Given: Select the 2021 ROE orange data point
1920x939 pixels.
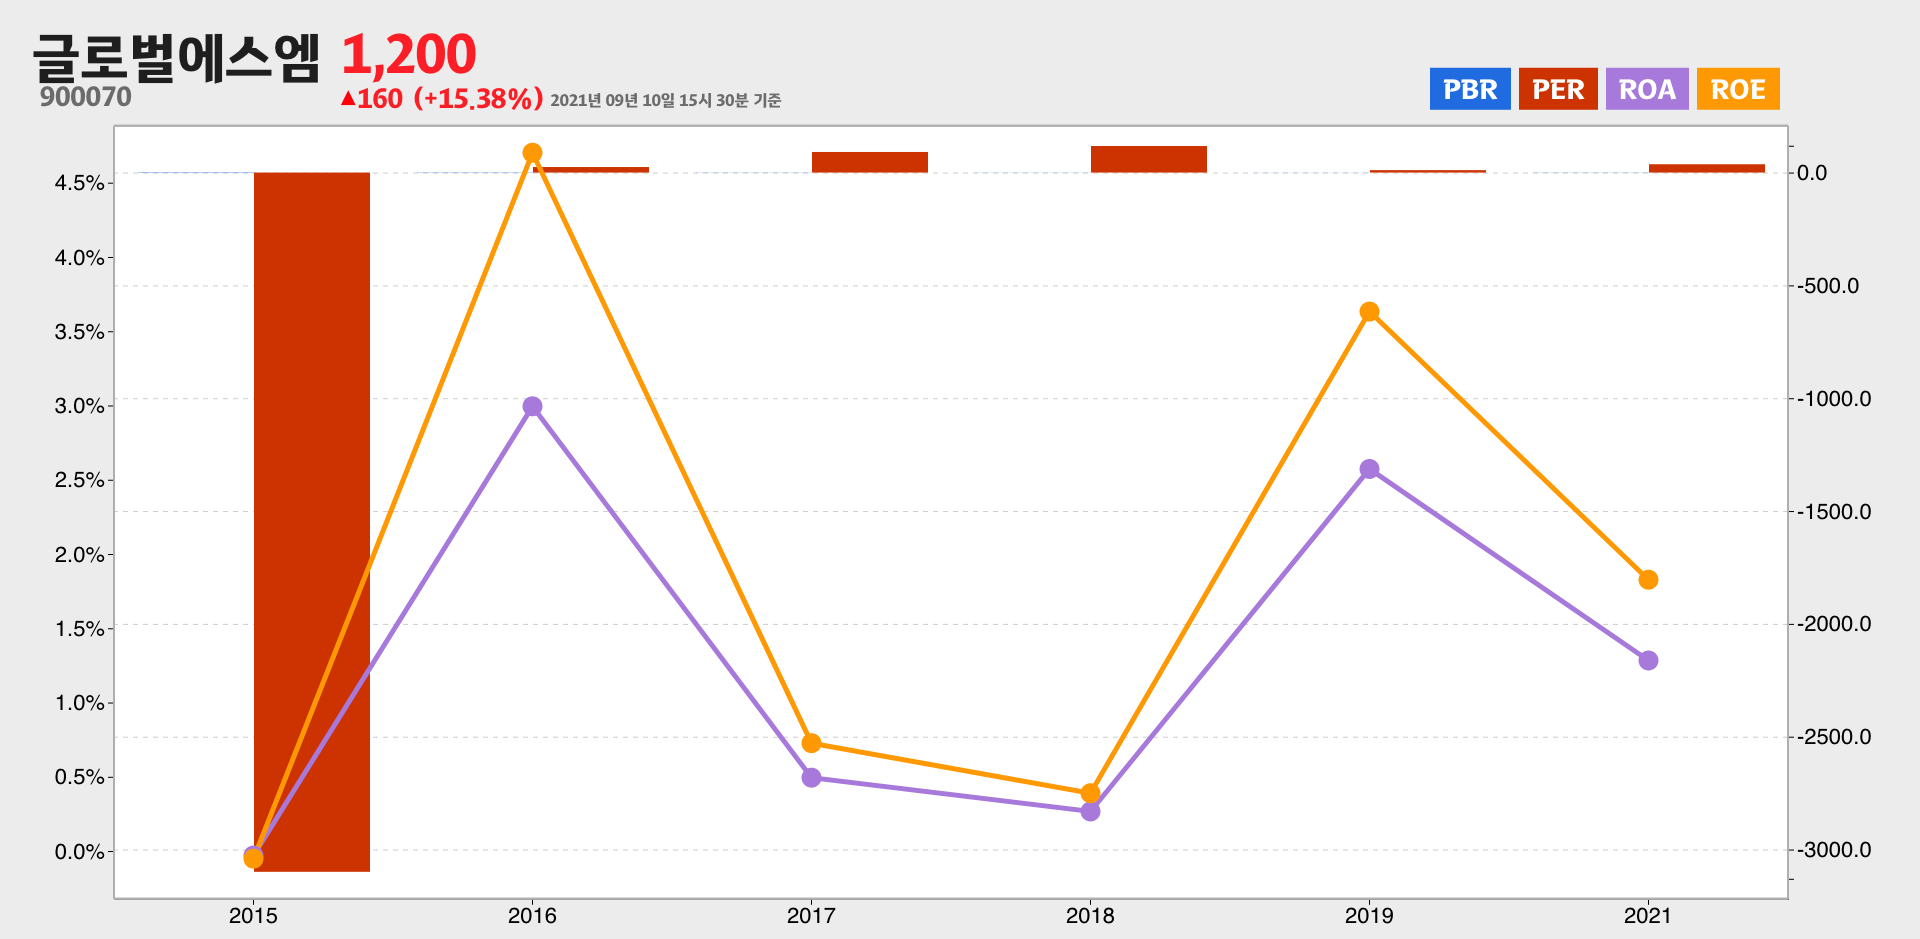Looking at the screenshot, I should coord(1649,580).
